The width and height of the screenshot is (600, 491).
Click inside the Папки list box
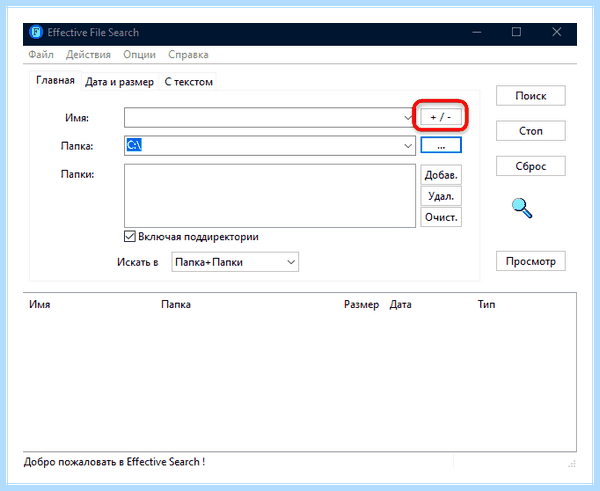pyautogui.click(x=270, y=196)
